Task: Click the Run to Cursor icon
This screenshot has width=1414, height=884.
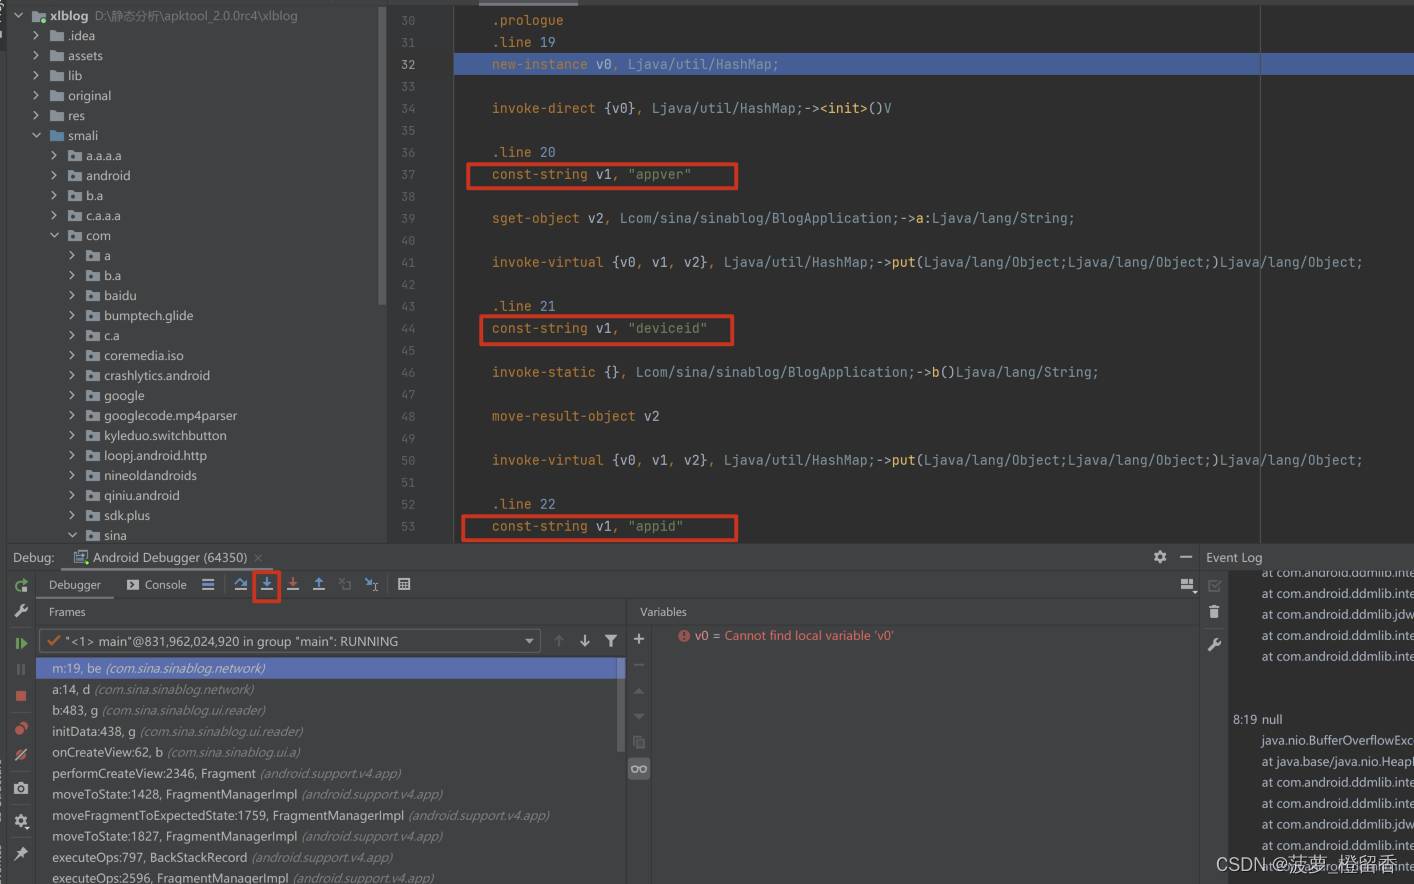Action: [371, 584]
